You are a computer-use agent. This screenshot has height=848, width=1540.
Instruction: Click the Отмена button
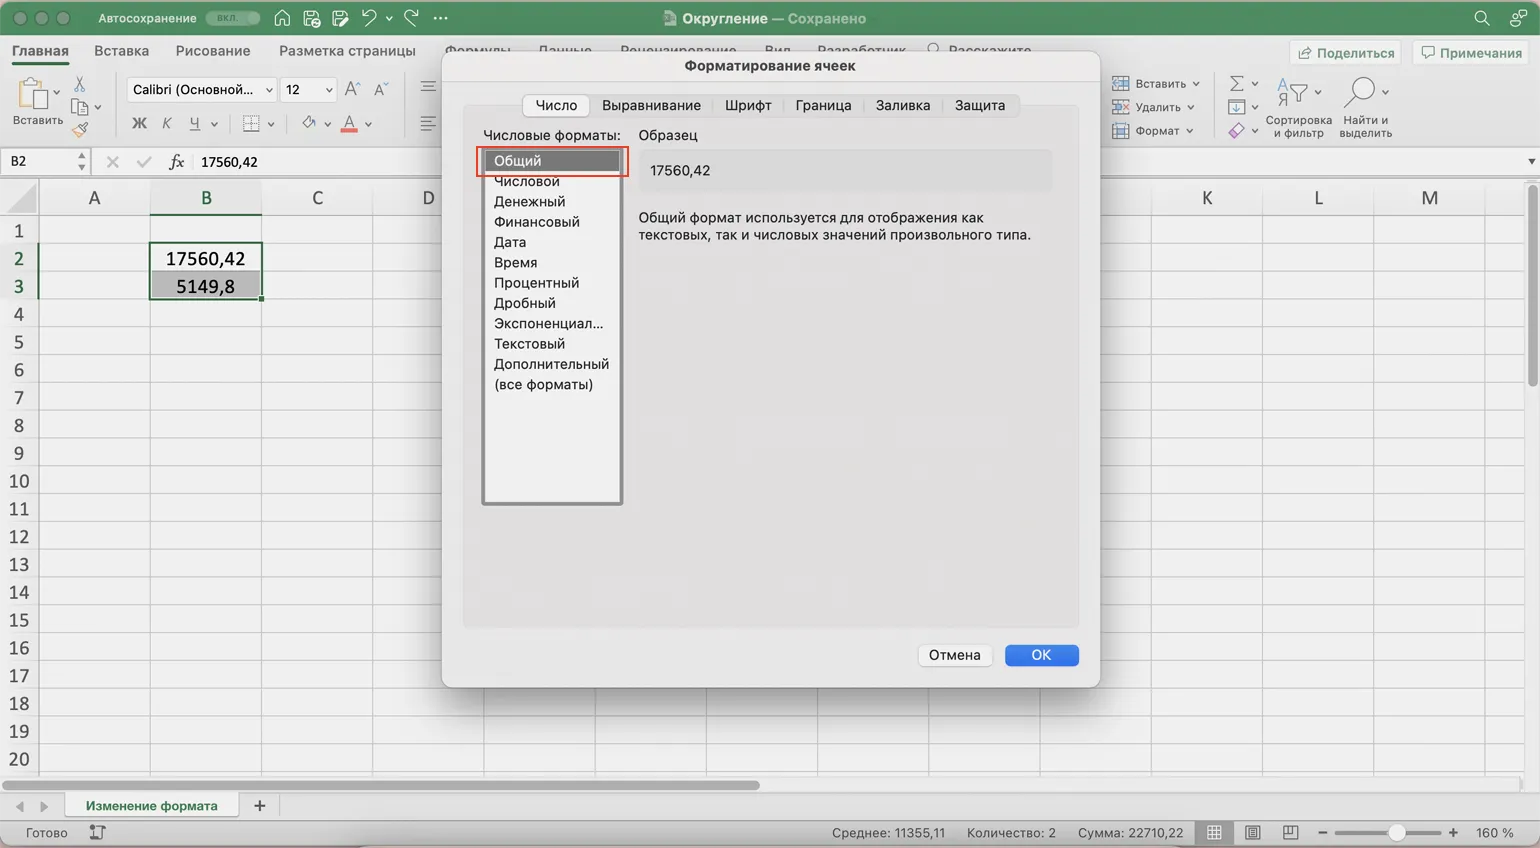point(954,655)
